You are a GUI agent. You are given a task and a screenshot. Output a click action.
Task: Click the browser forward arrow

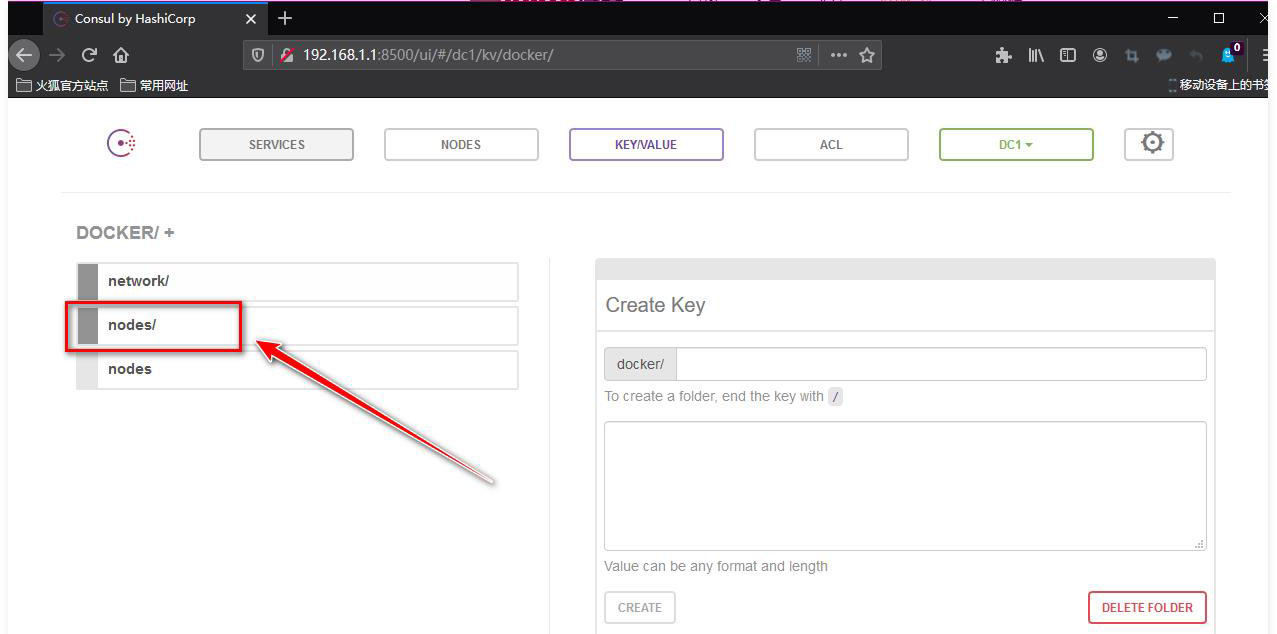coord(57,55)
